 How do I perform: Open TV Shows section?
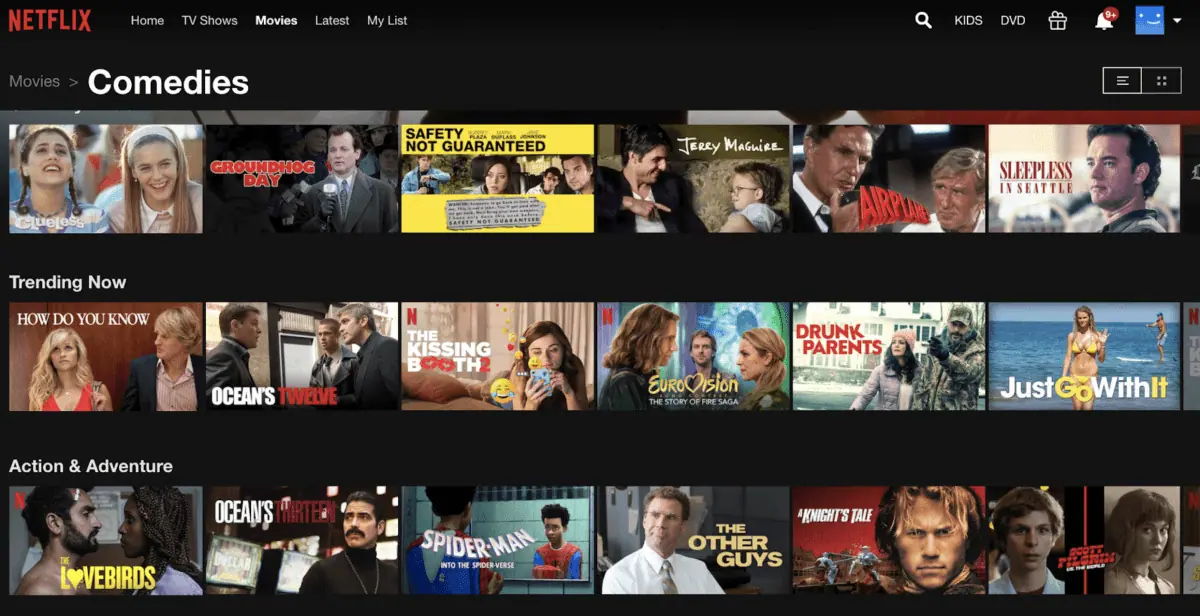click(x=209, y=20)
